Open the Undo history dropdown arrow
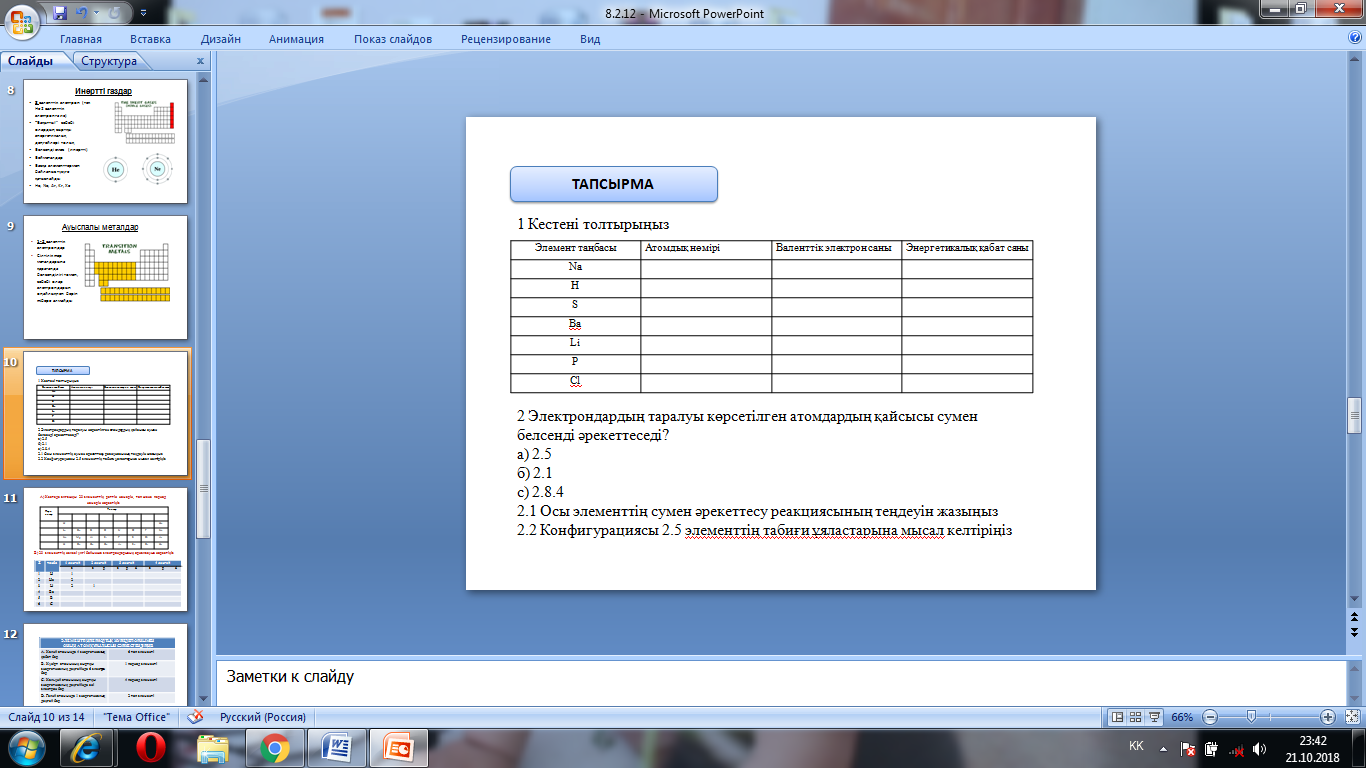The image size is (1366, 768). coord(96,14)
